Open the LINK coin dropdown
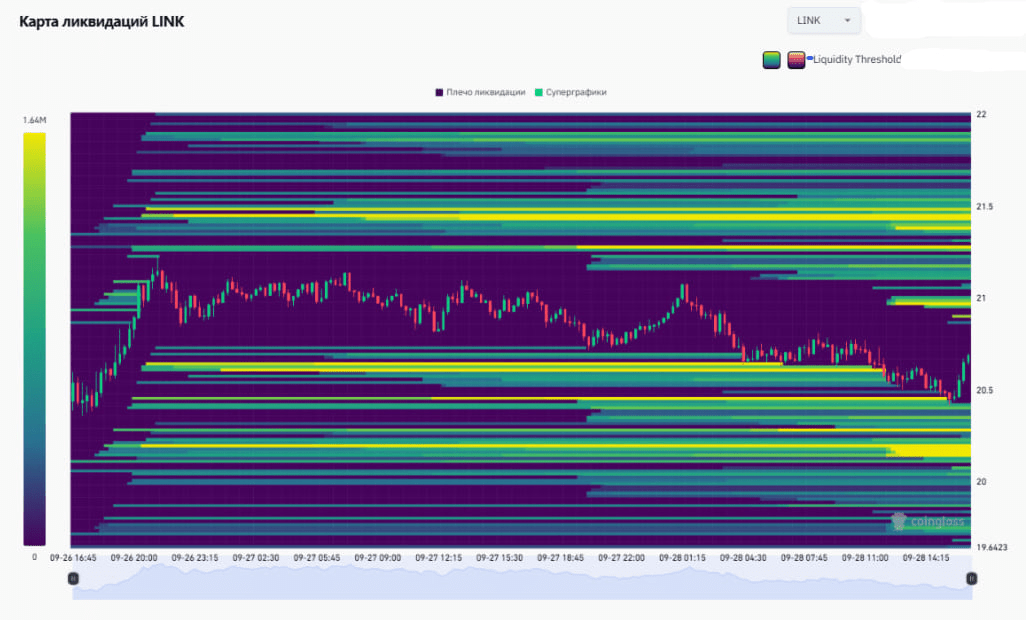 click(823, 20)
